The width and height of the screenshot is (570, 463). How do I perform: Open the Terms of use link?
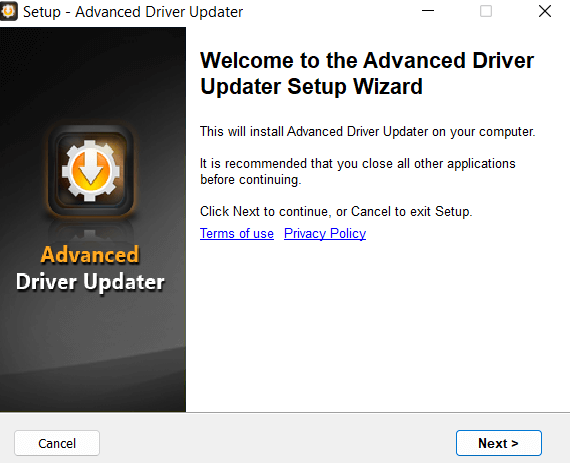coord(237,233)
